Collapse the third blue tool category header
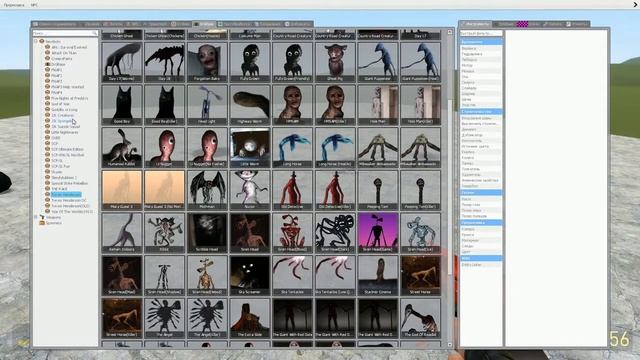The image size is (640, 360). point(481,192)
